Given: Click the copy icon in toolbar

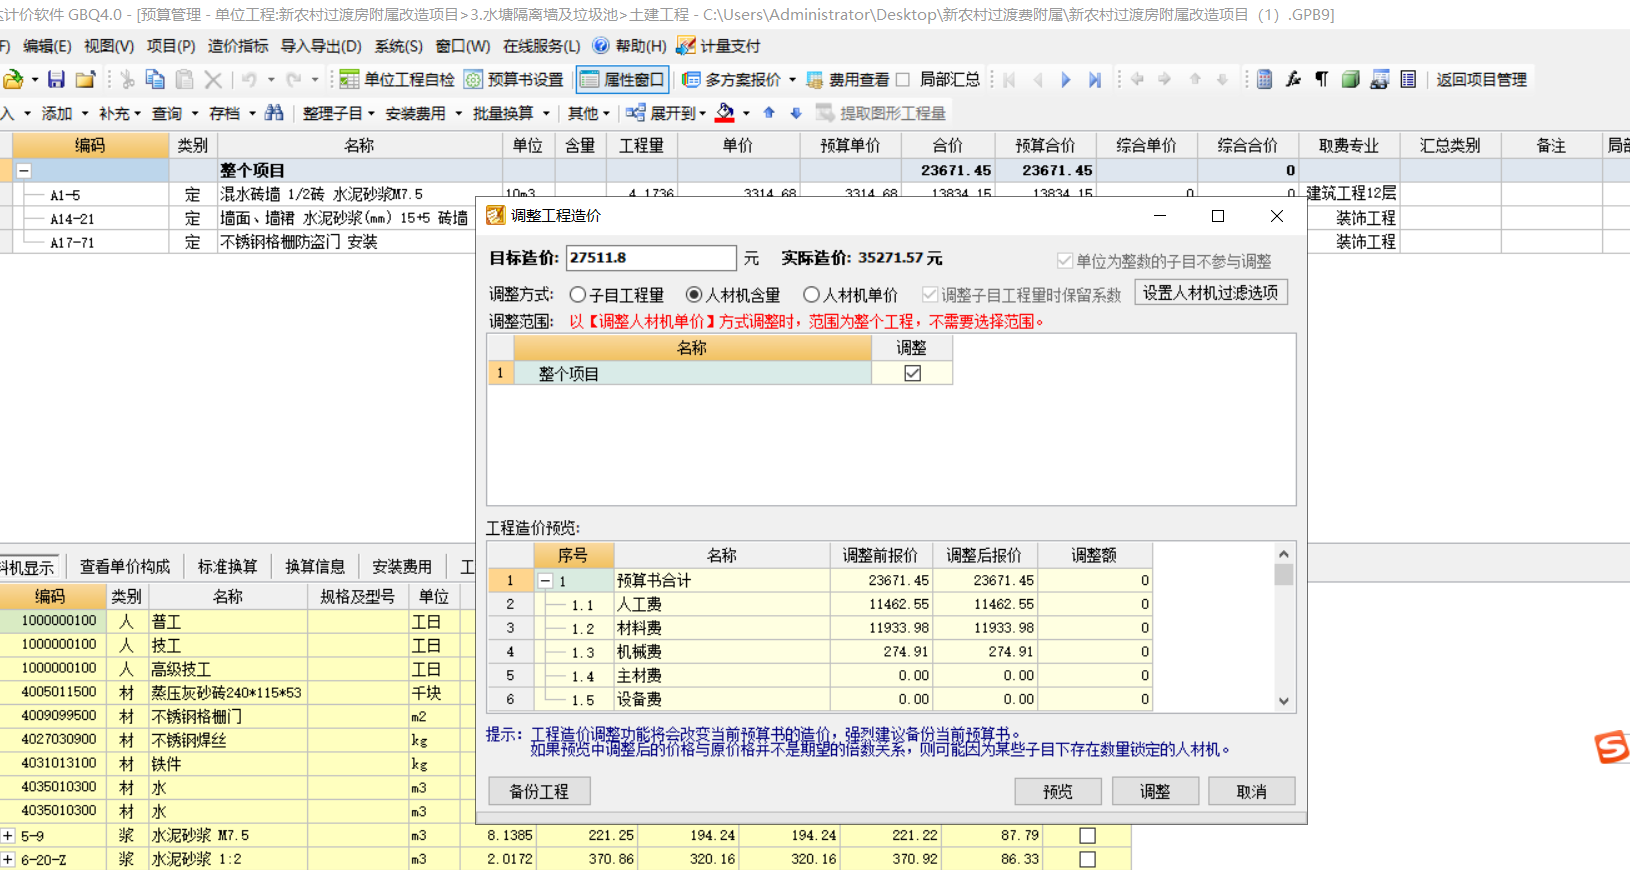Looking at the screenshot, I should pyautogui.click(x=155, y=79).
